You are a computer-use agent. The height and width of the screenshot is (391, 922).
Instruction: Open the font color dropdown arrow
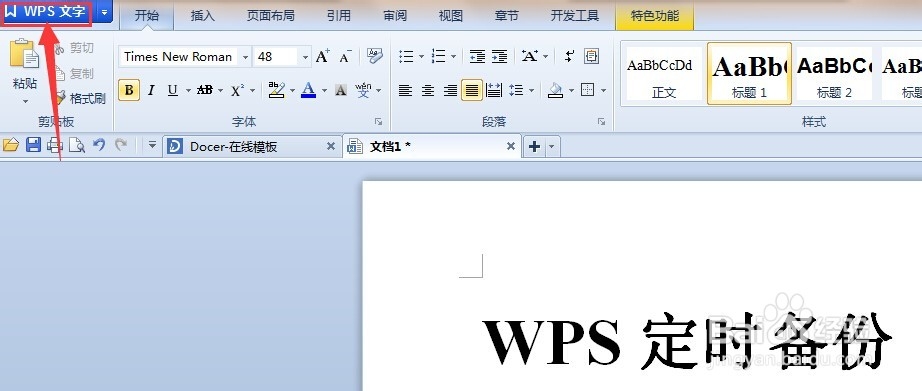click(324, 91)
